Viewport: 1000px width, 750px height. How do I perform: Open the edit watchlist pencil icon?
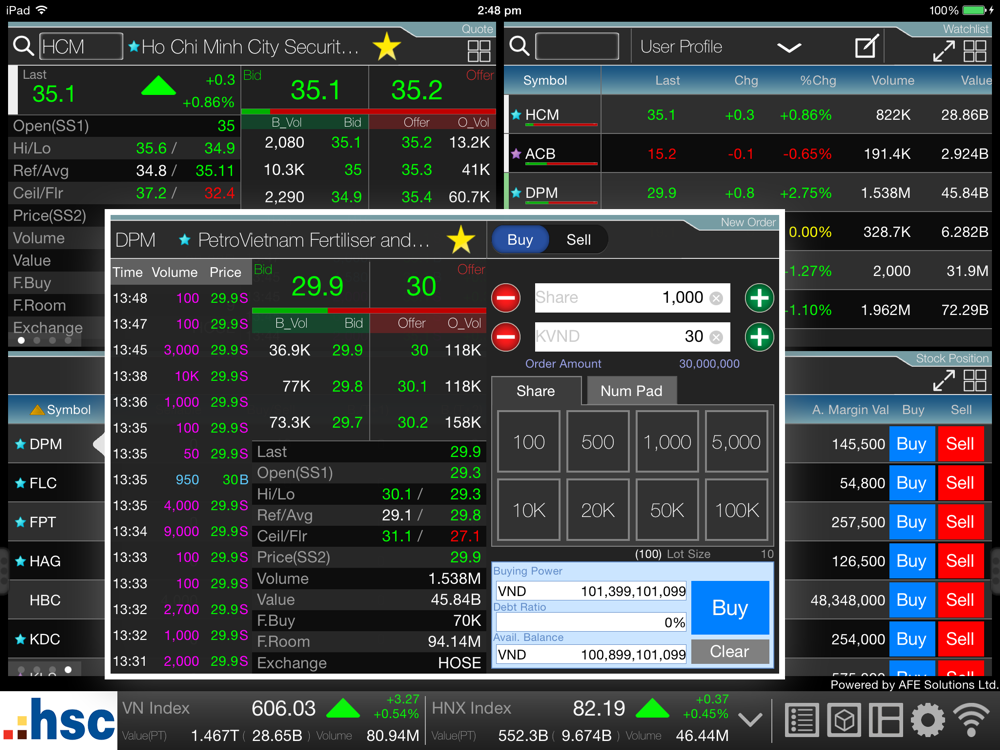point(866,47)
